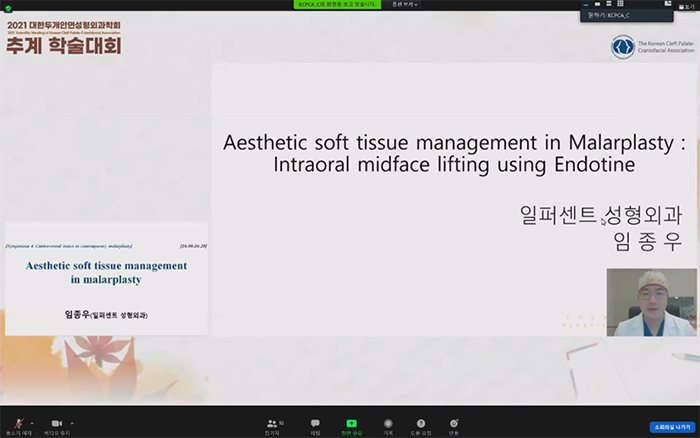This screenshot has height=438, width=700.
Task: Unmute the microphone in the Zoom toolbar
Action: (x=19, y=426)
